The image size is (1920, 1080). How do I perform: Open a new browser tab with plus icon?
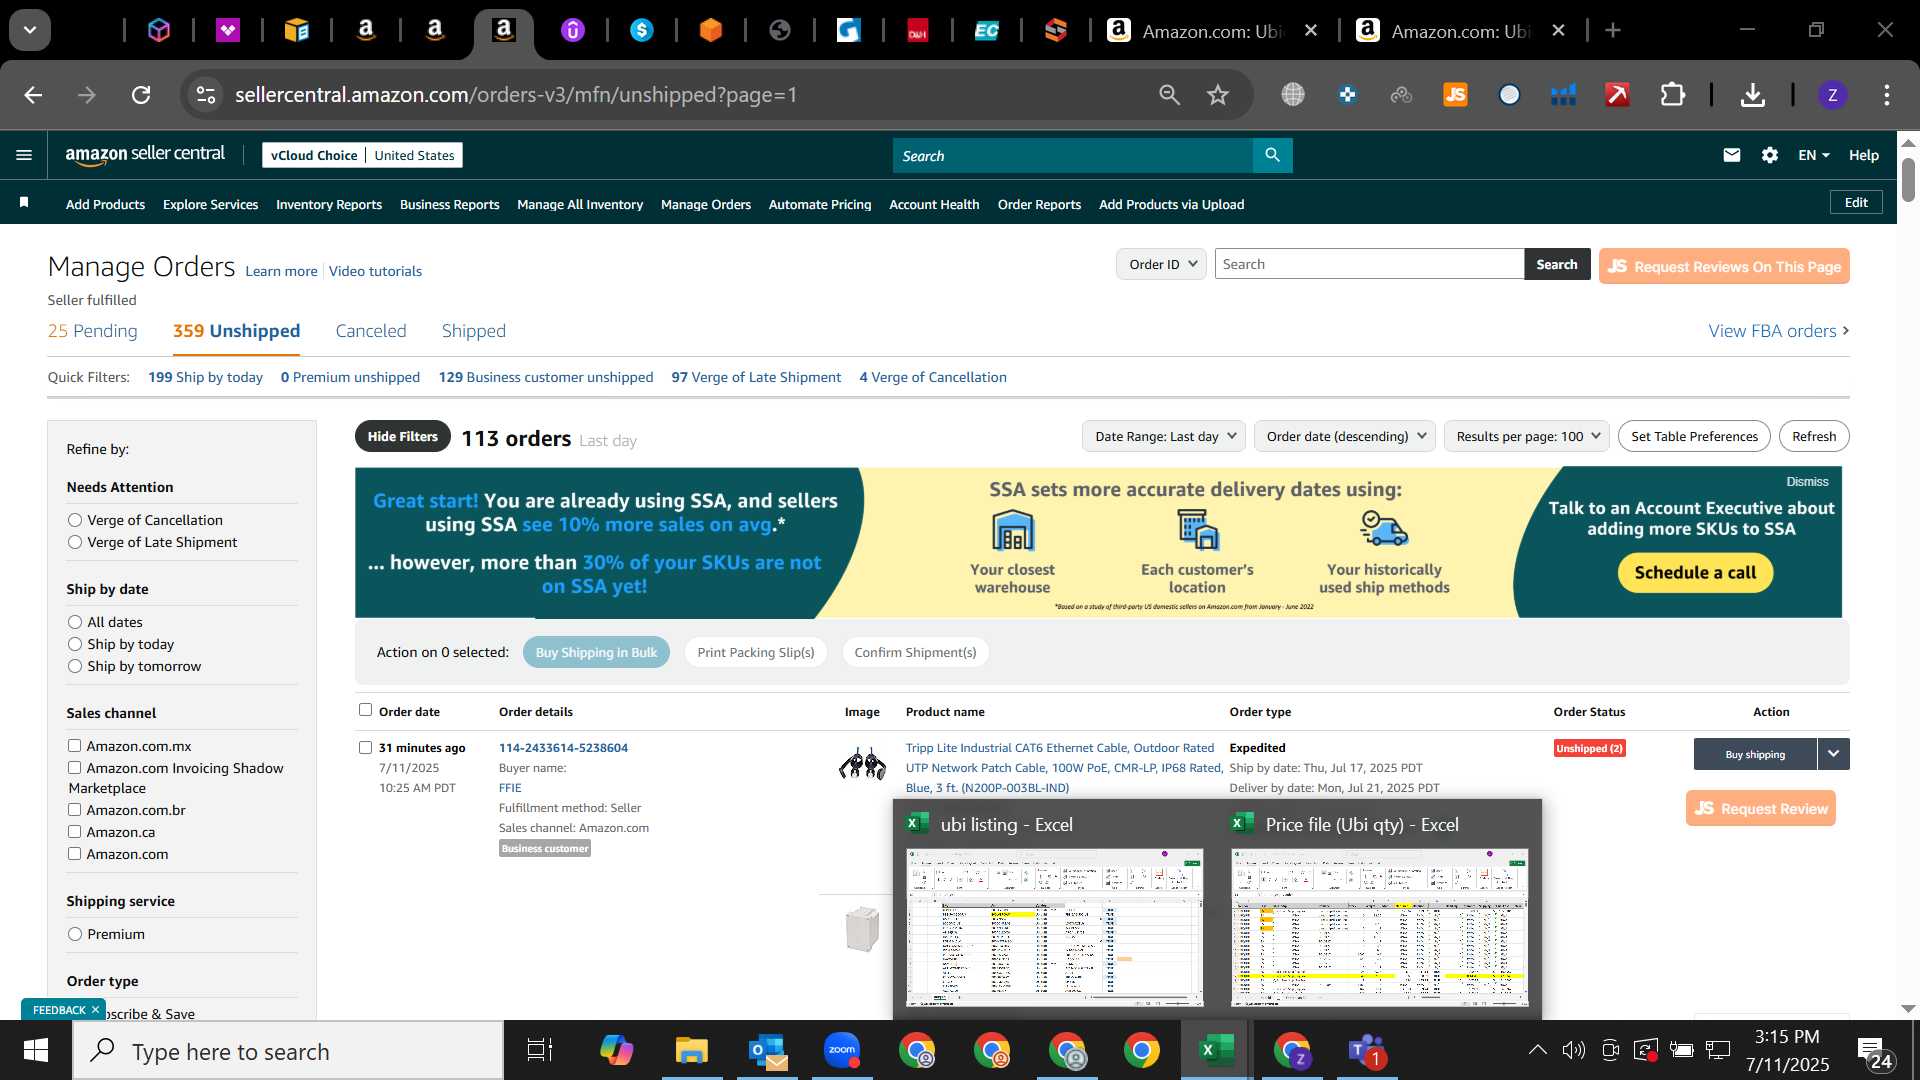[1612, 31]
